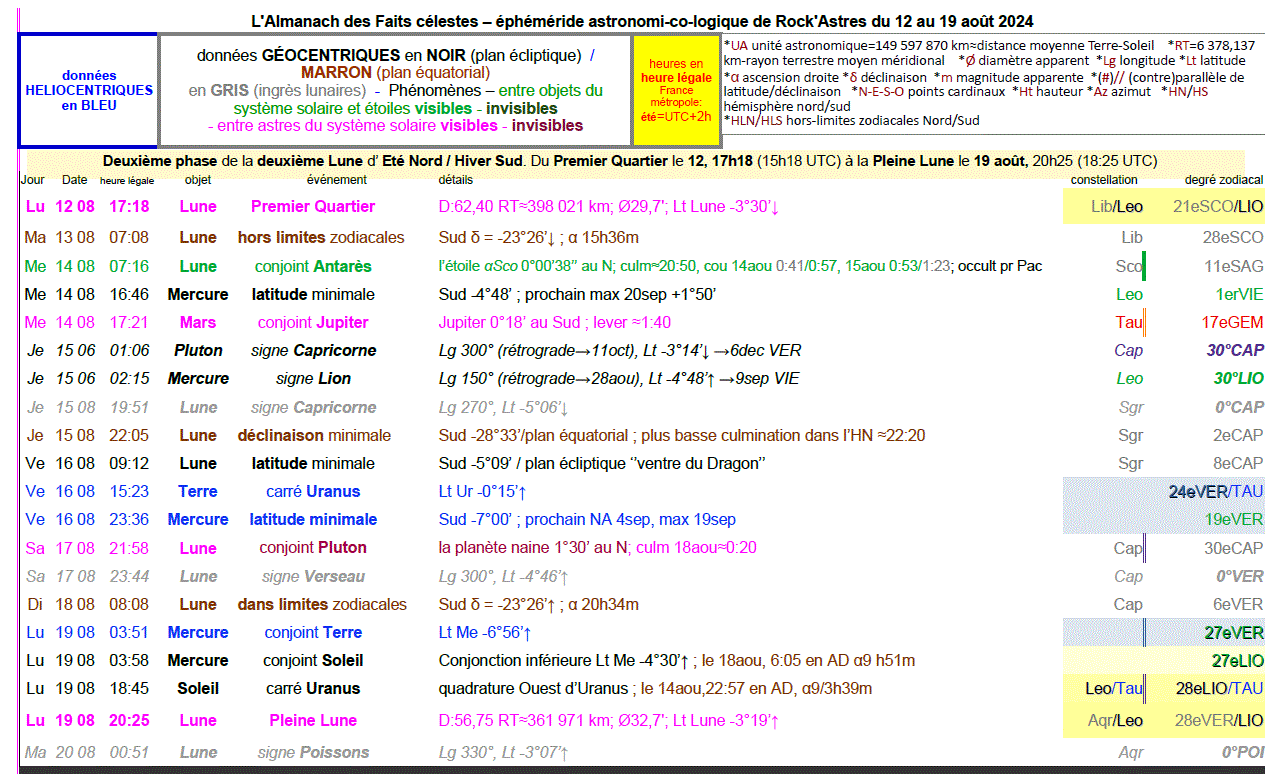
Task: Select 'déclinaison minimale' event
Action: click(x=314, y=435)
